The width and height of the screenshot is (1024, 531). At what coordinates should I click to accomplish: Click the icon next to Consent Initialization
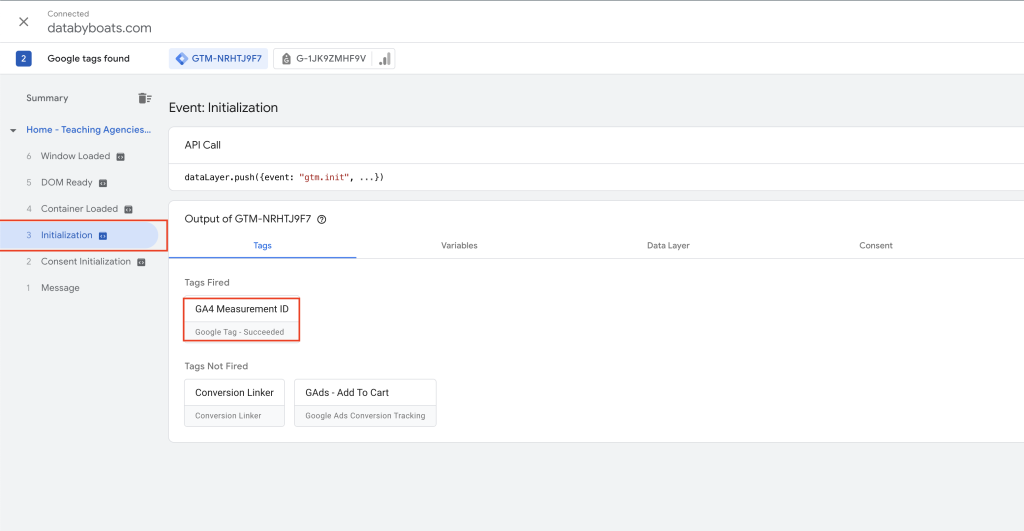[x=141, y=262]
